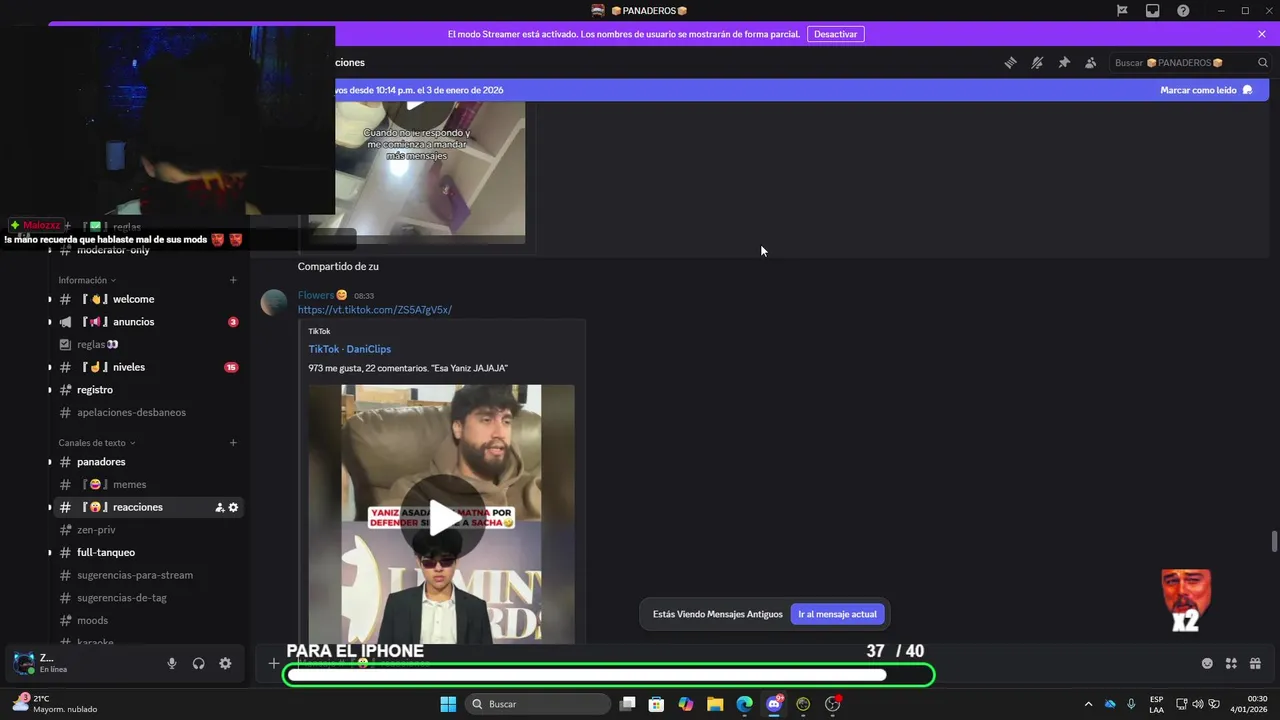
Task: Click magnifier icon in PANADEROS search
Action: click(1263, 63)
